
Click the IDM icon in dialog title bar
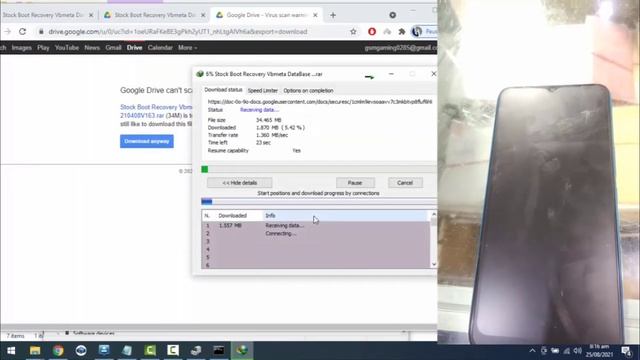tap(200, 74)
